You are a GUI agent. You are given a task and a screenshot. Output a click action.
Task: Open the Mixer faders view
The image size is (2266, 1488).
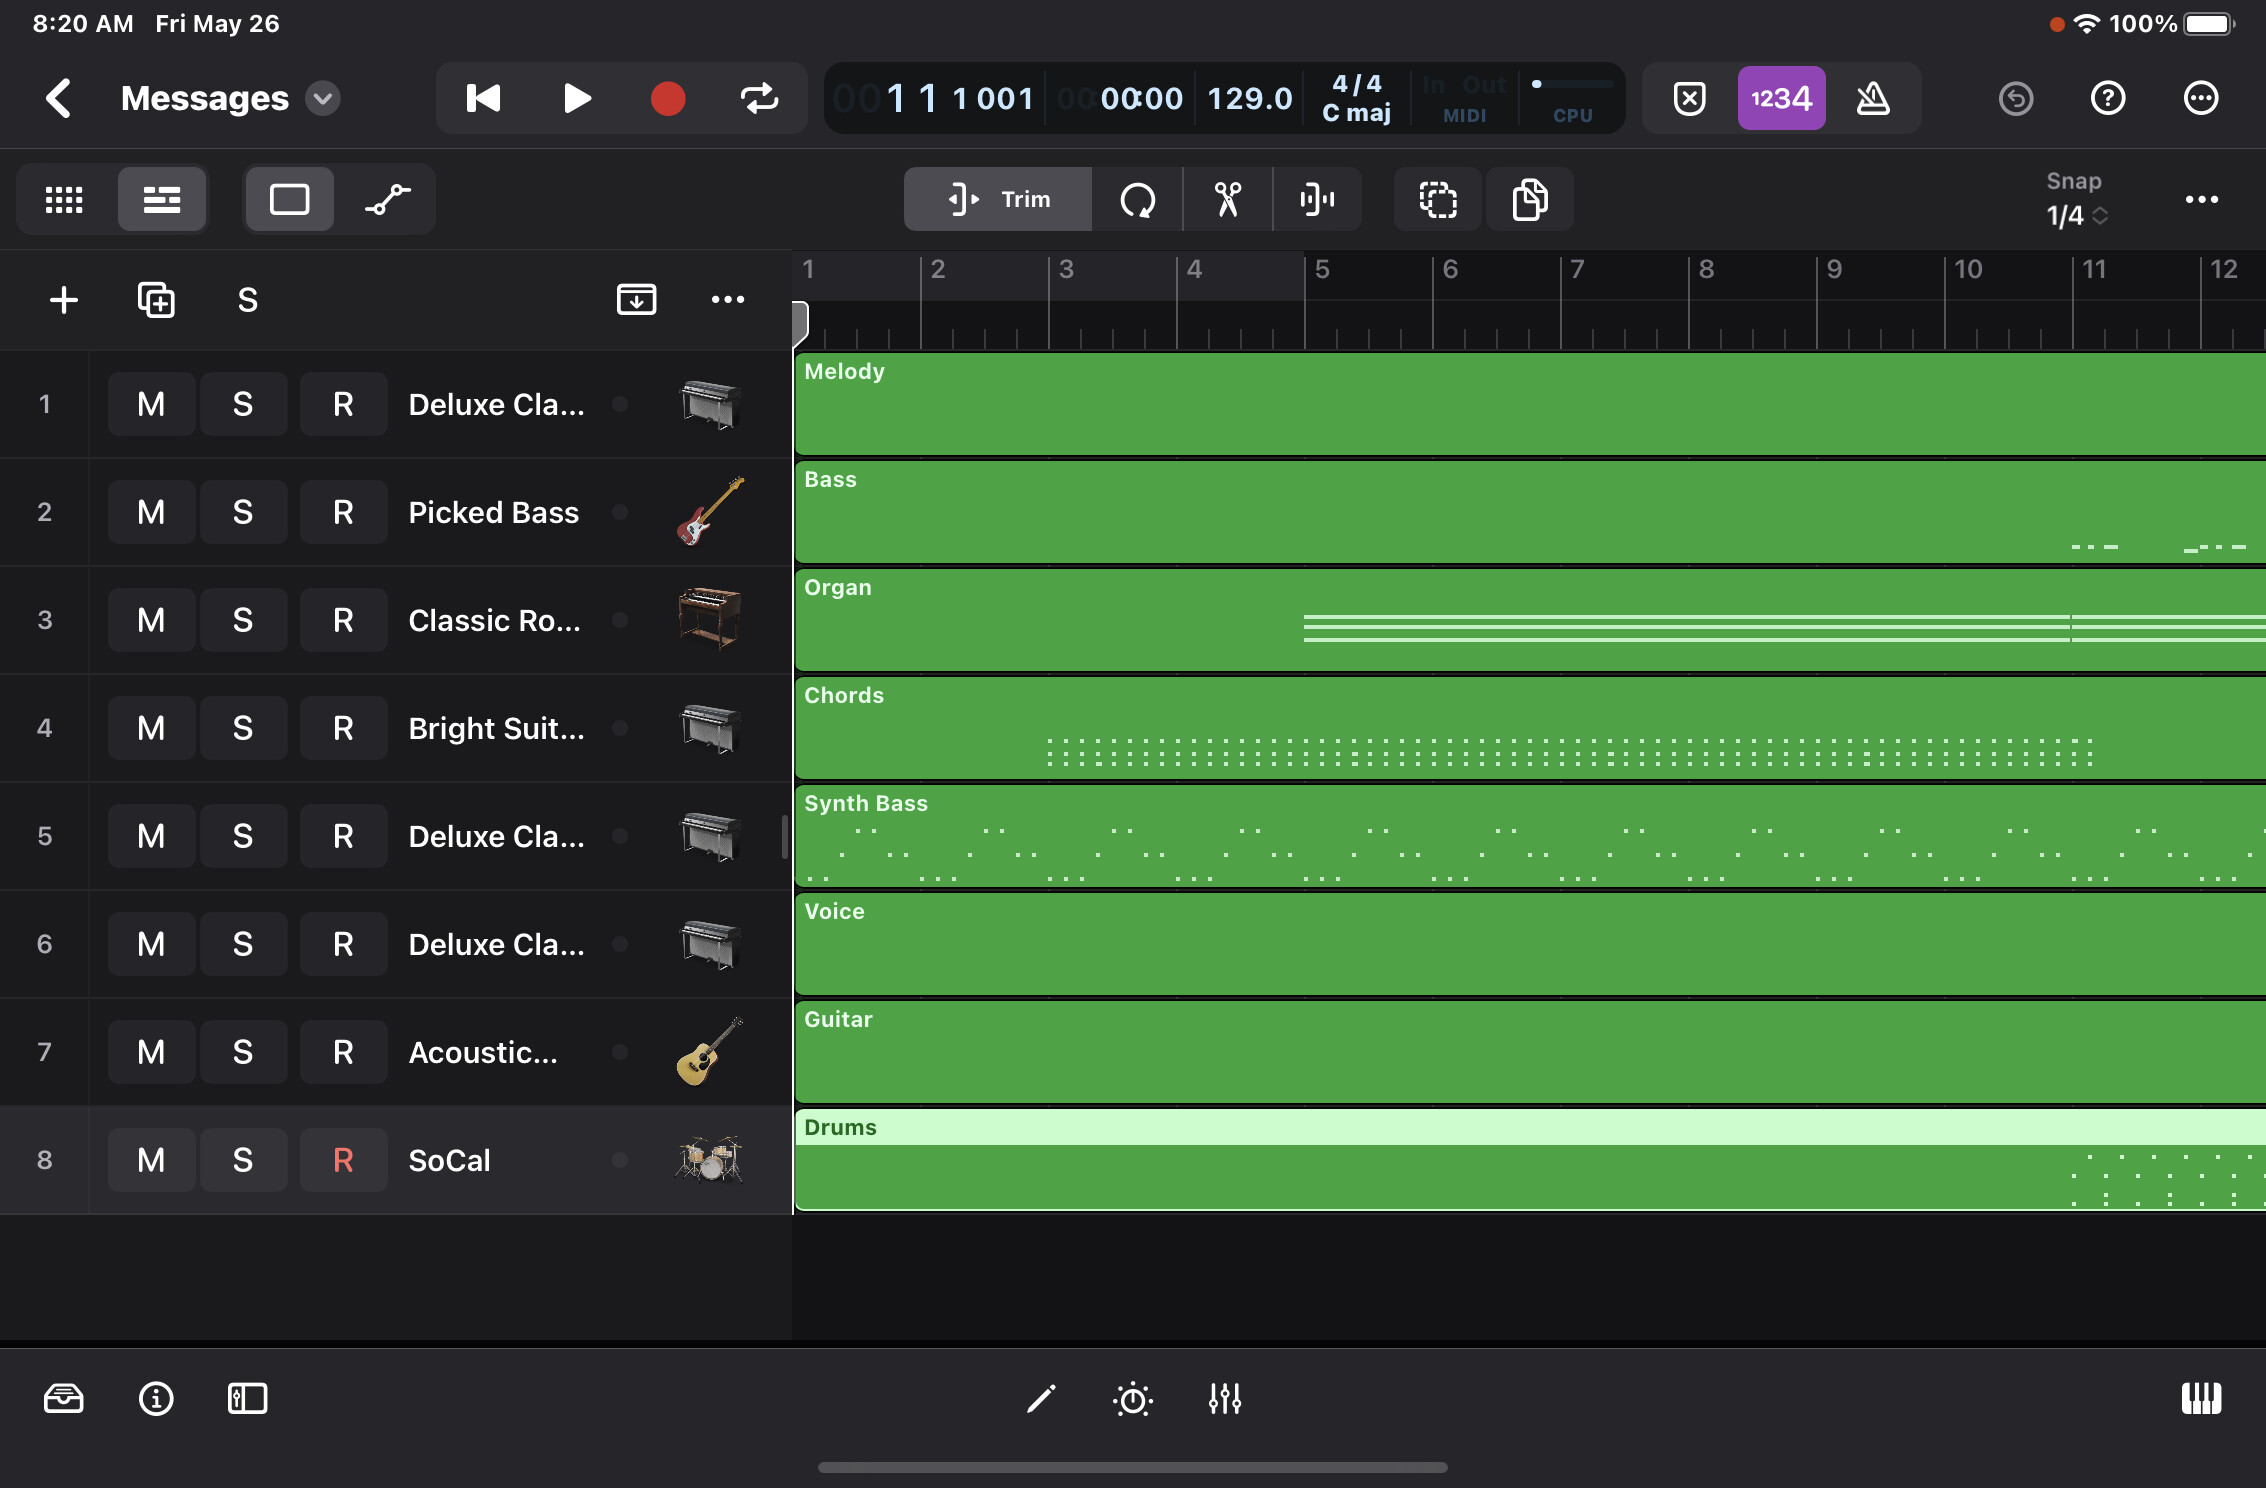pyautogui.click(x=1224, y=1398)
